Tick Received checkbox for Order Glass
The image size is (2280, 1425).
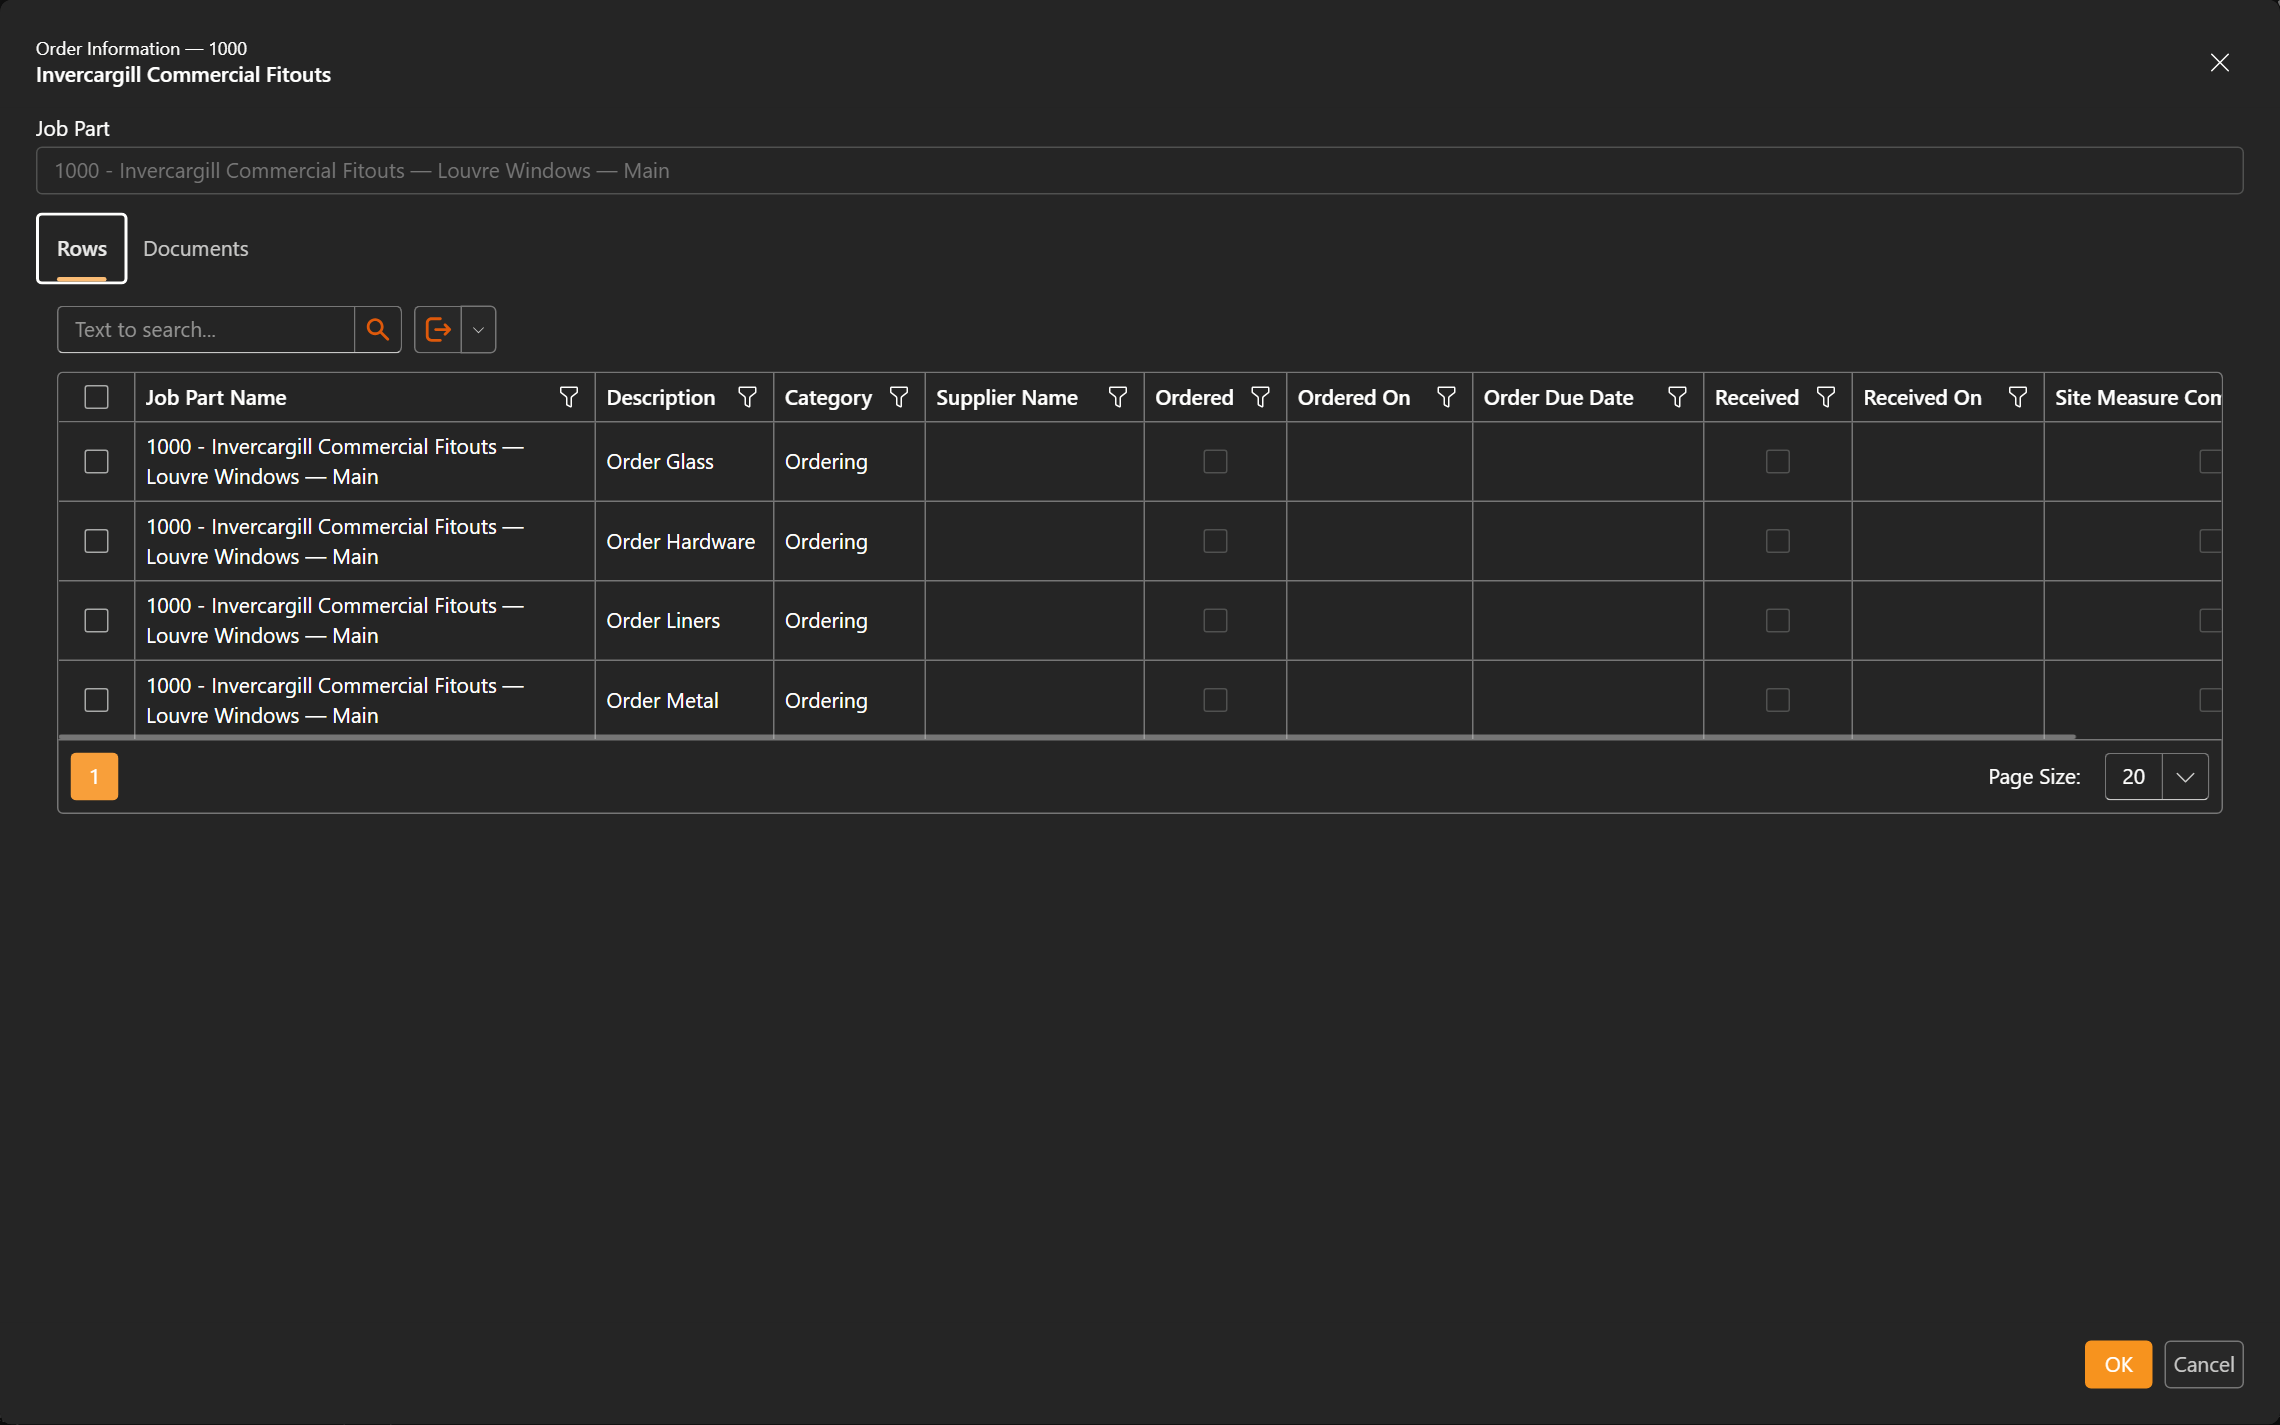(x=1778, y=461)
